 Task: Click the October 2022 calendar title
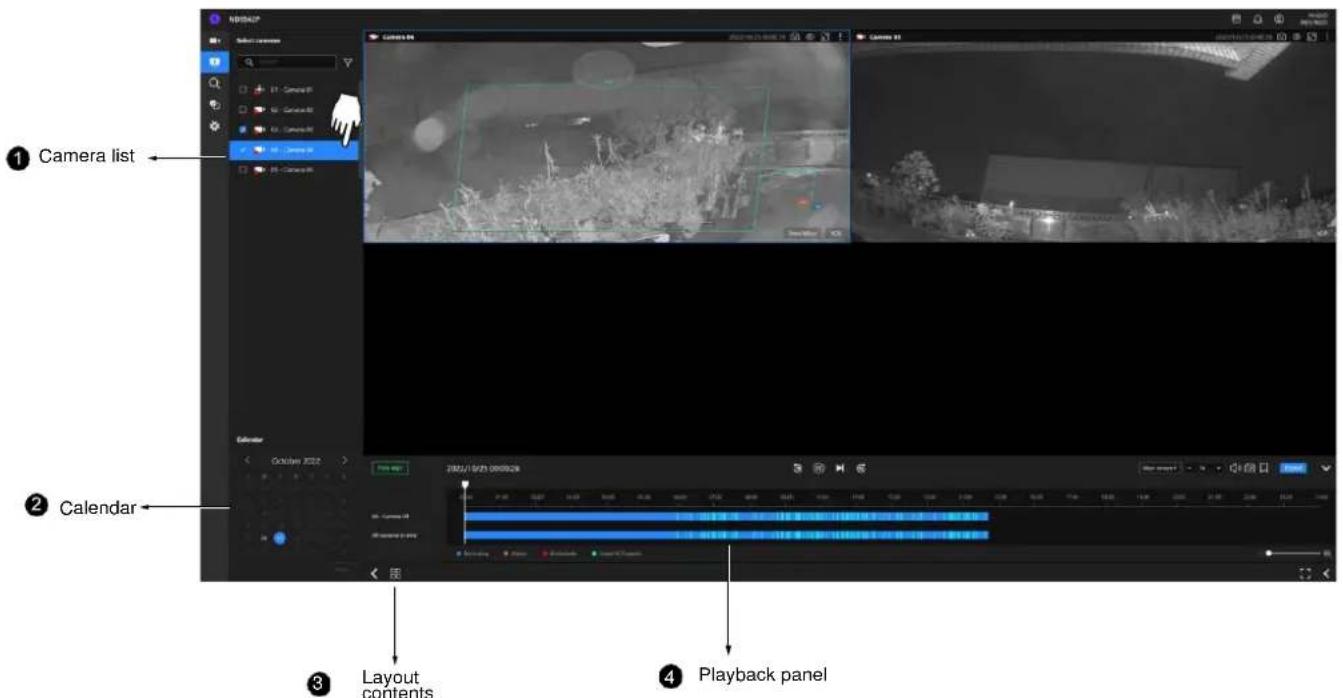point(296,461)
